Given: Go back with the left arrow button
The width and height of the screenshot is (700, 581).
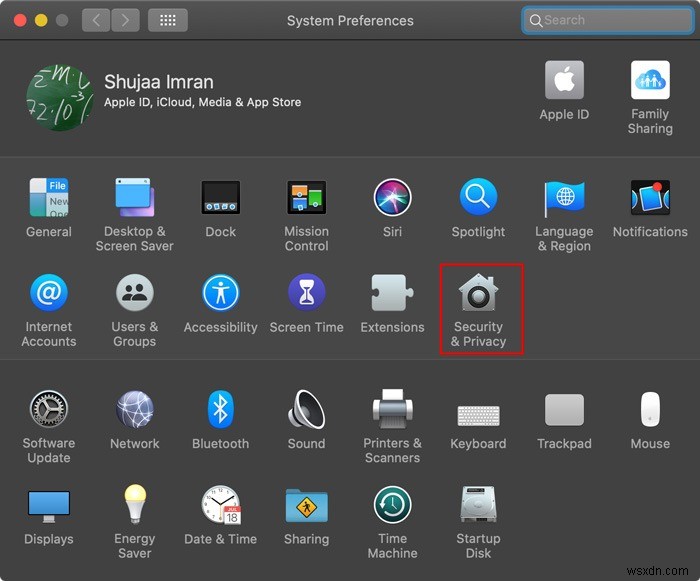Looking at the screenshot, I should pyautogui.click(x=96, y=20).
